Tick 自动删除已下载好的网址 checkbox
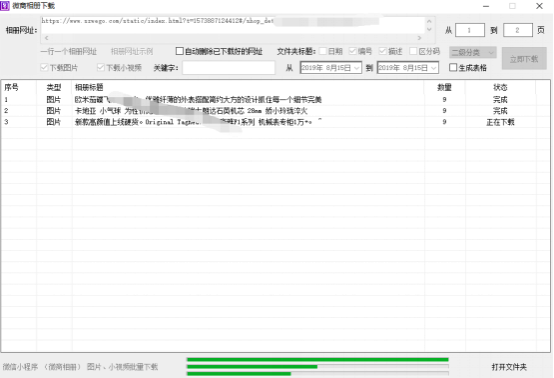The width and height of the screenshot is (554, 378). [x=179, y=51]
